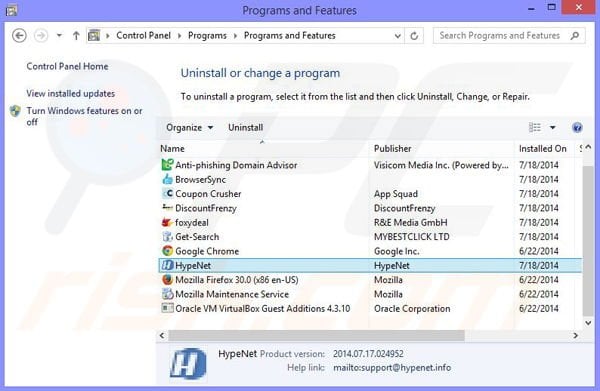The image size is (600, 391).
Task: Select the Mozilla Firefox icon
Action: [167, 280]
